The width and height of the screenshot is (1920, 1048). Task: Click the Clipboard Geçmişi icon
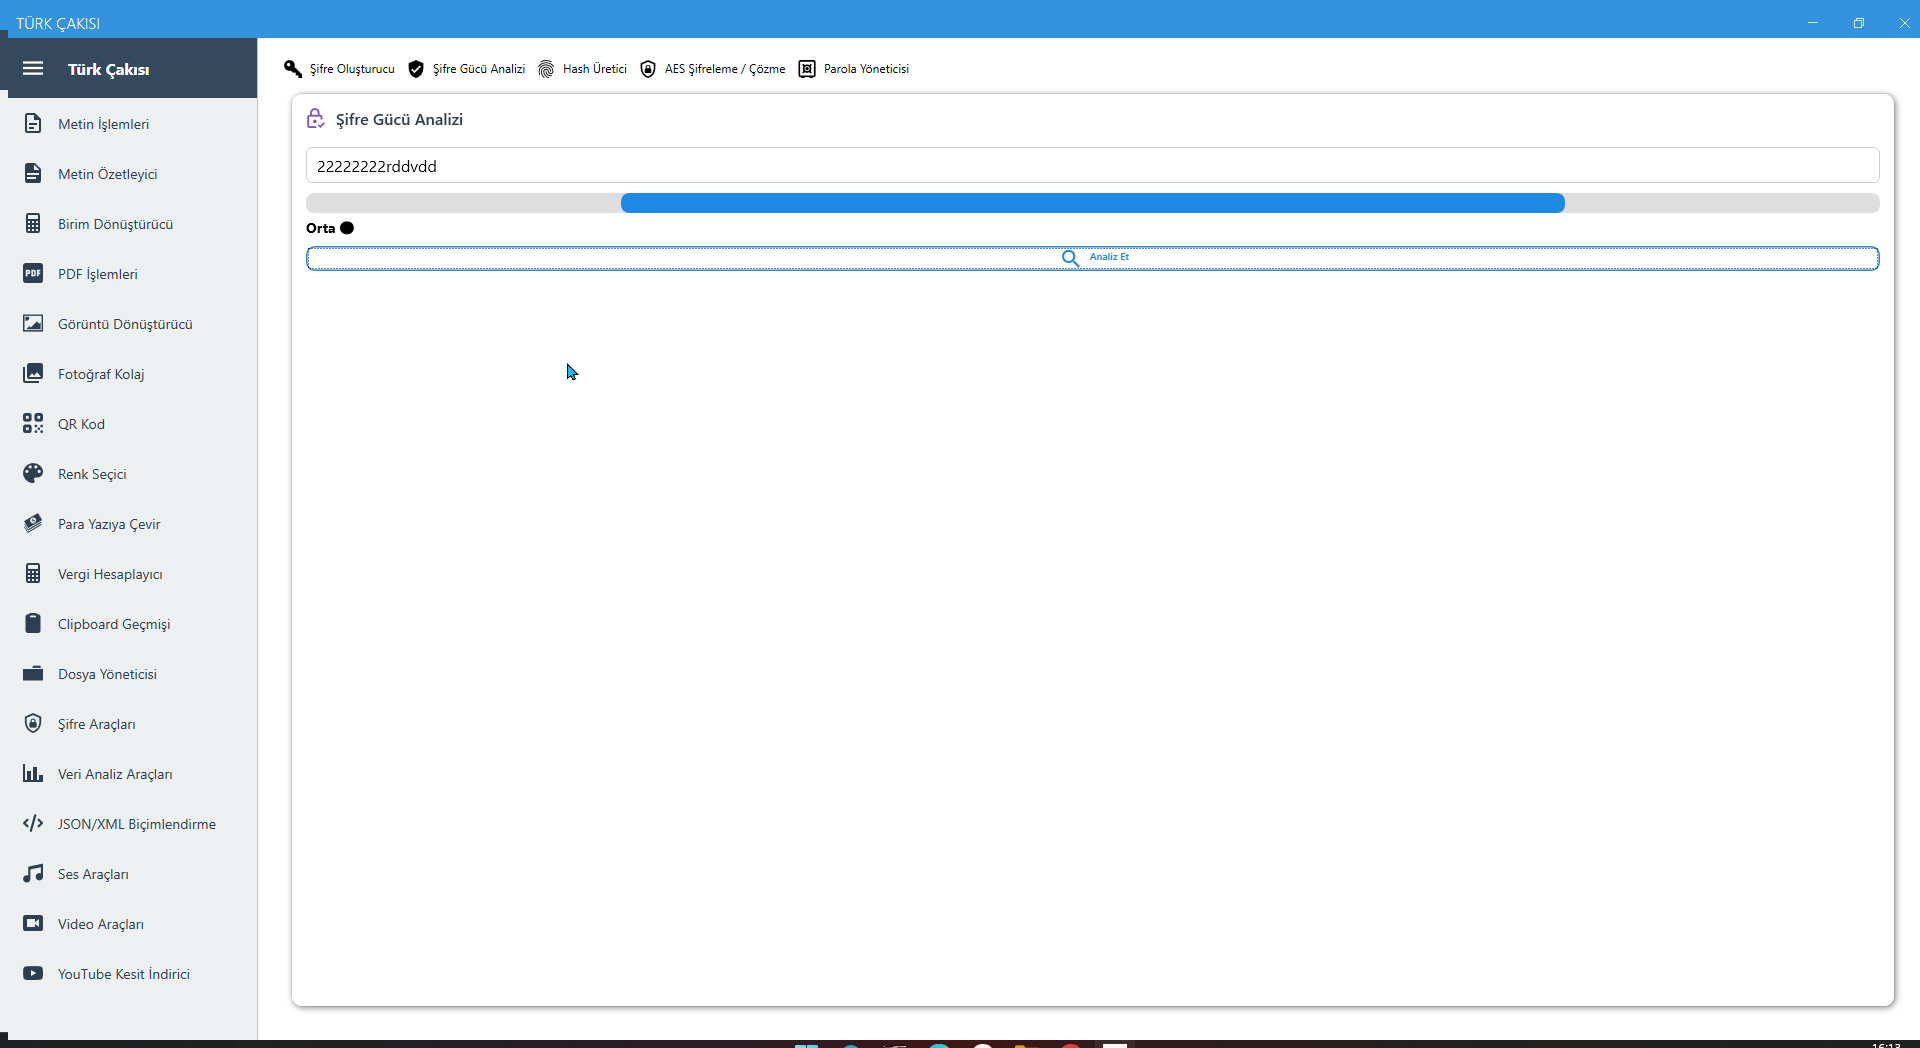(x=33, y=624)
